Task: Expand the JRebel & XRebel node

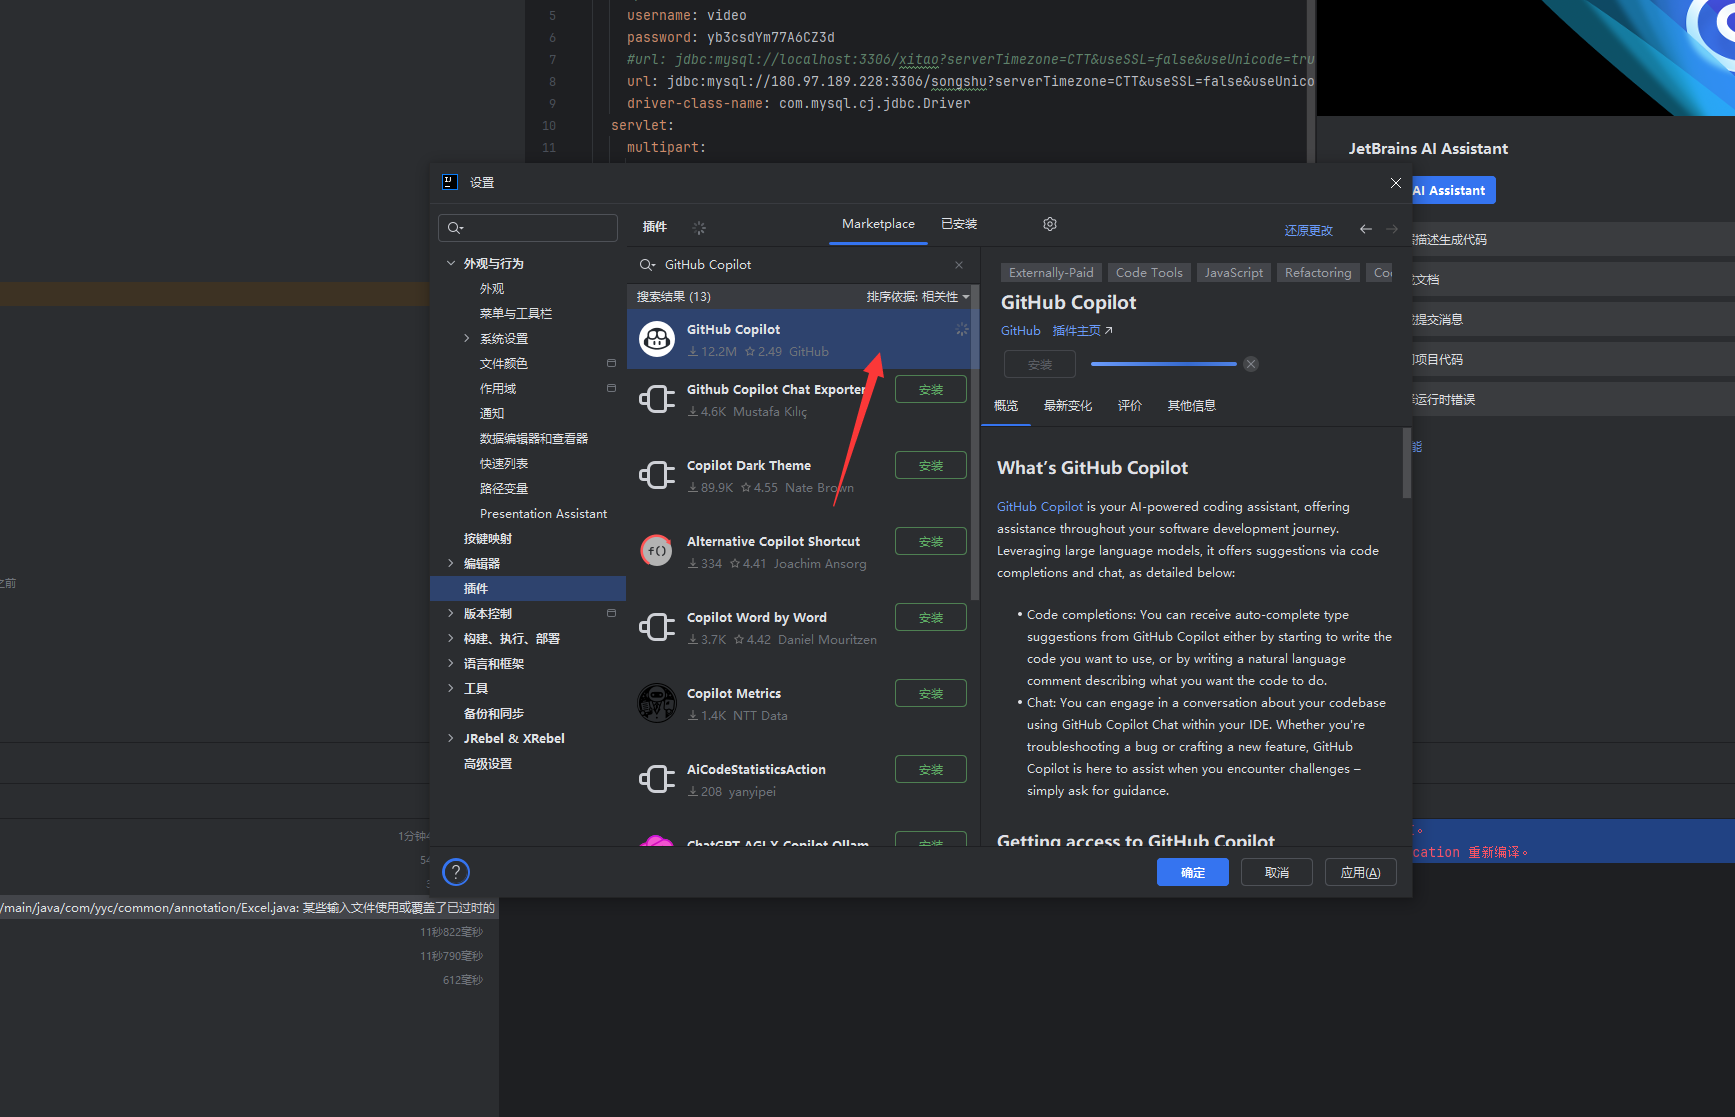Action: 451,738
